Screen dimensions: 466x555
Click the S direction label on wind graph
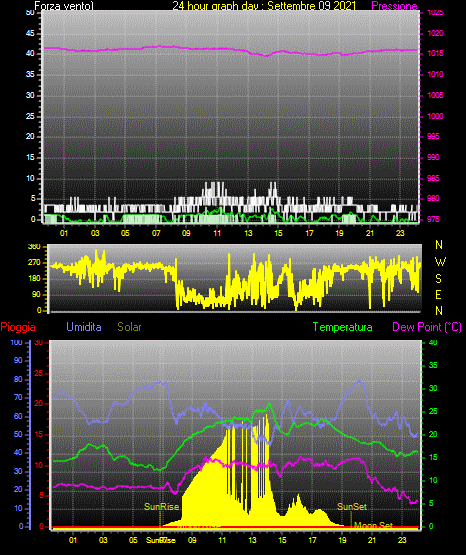pyautogui.click(x=438, y=279)
